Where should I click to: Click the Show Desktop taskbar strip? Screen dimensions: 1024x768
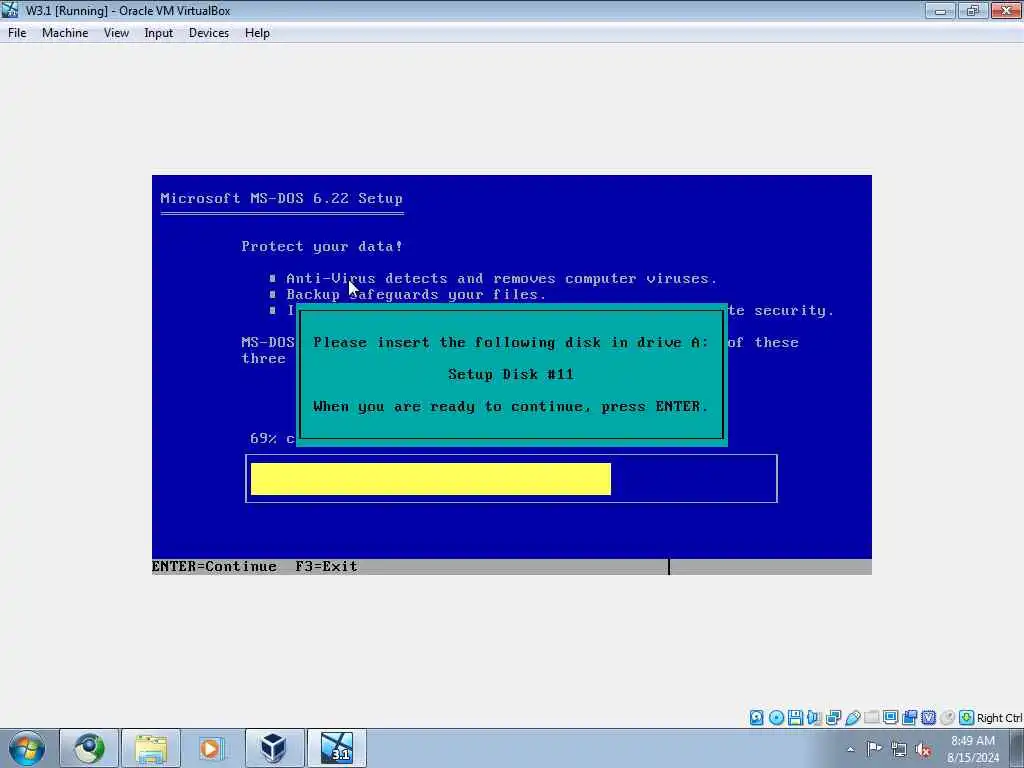pos(1017,748)
